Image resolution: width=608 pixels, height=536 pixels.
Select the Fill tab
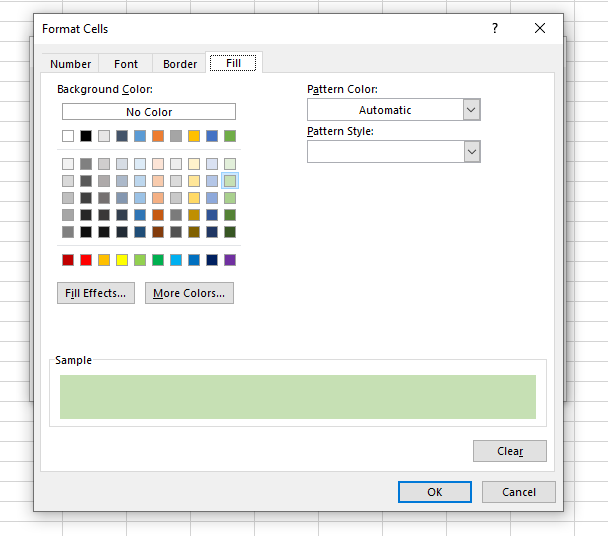(233, 63)
